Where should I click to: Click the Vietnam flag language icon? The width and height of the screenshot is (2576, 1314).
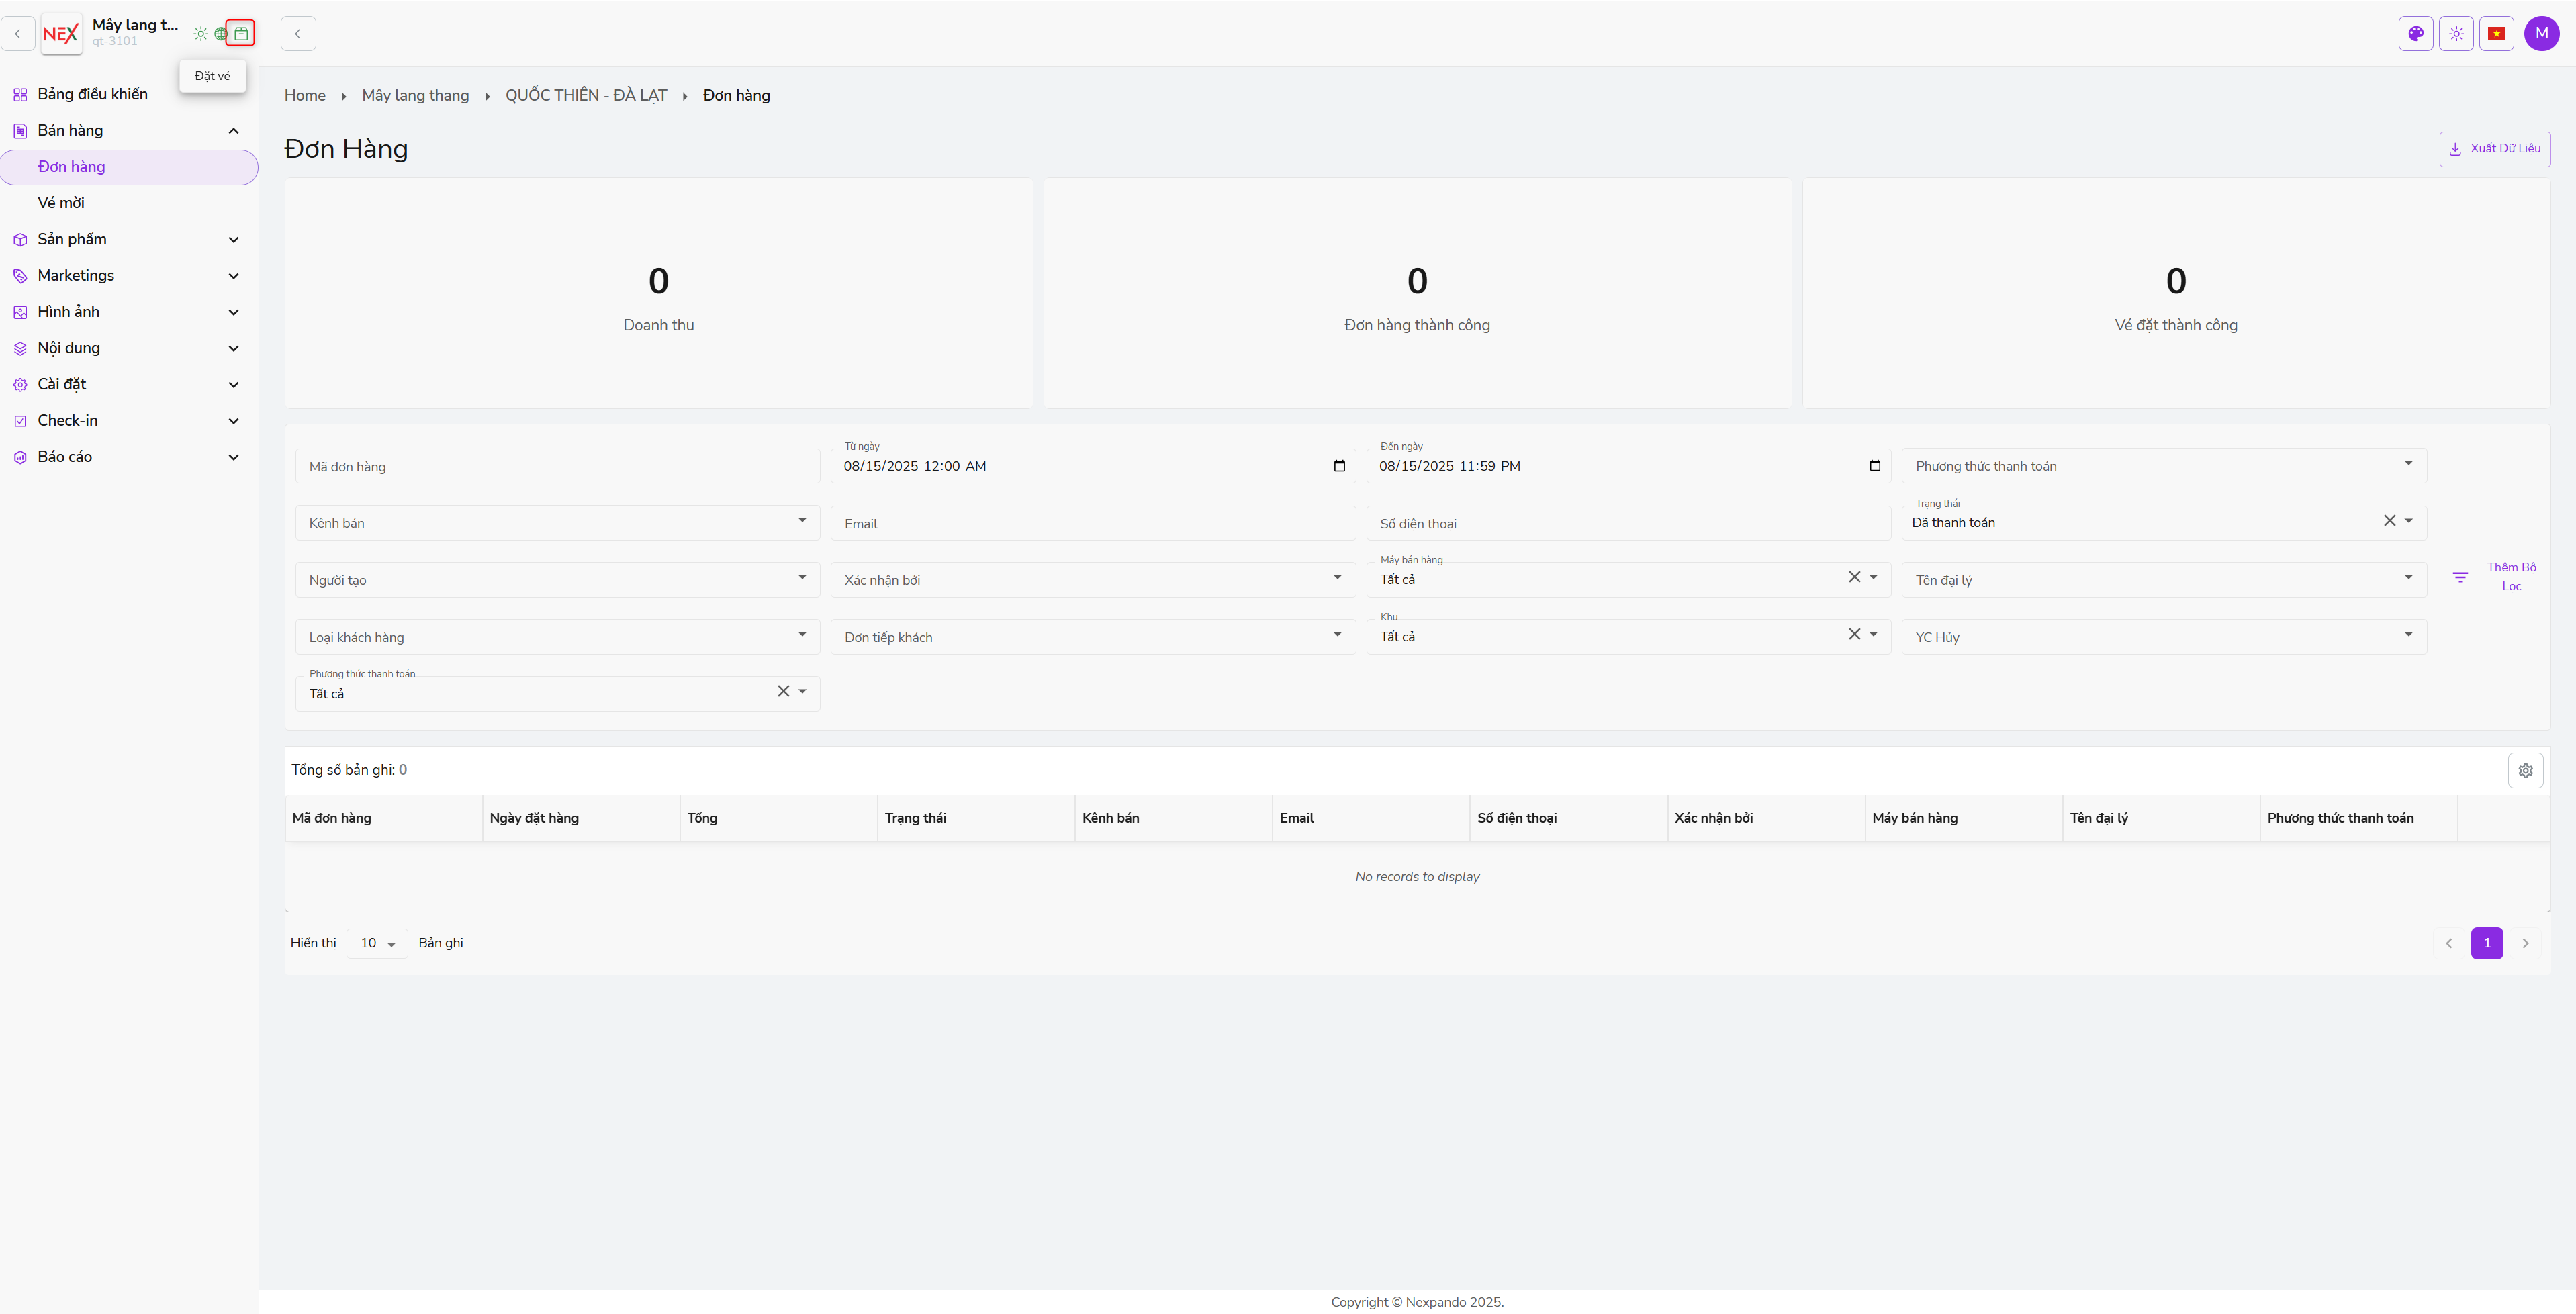(x=2496, y=33)
